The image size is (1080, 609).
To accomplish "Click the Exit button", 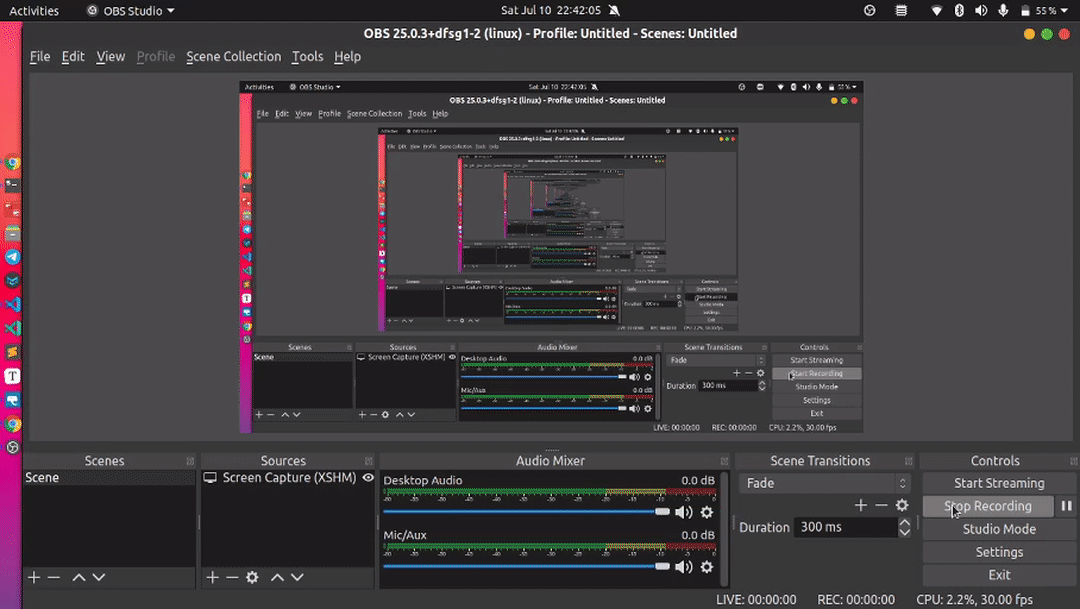I will tap(999, 575).
